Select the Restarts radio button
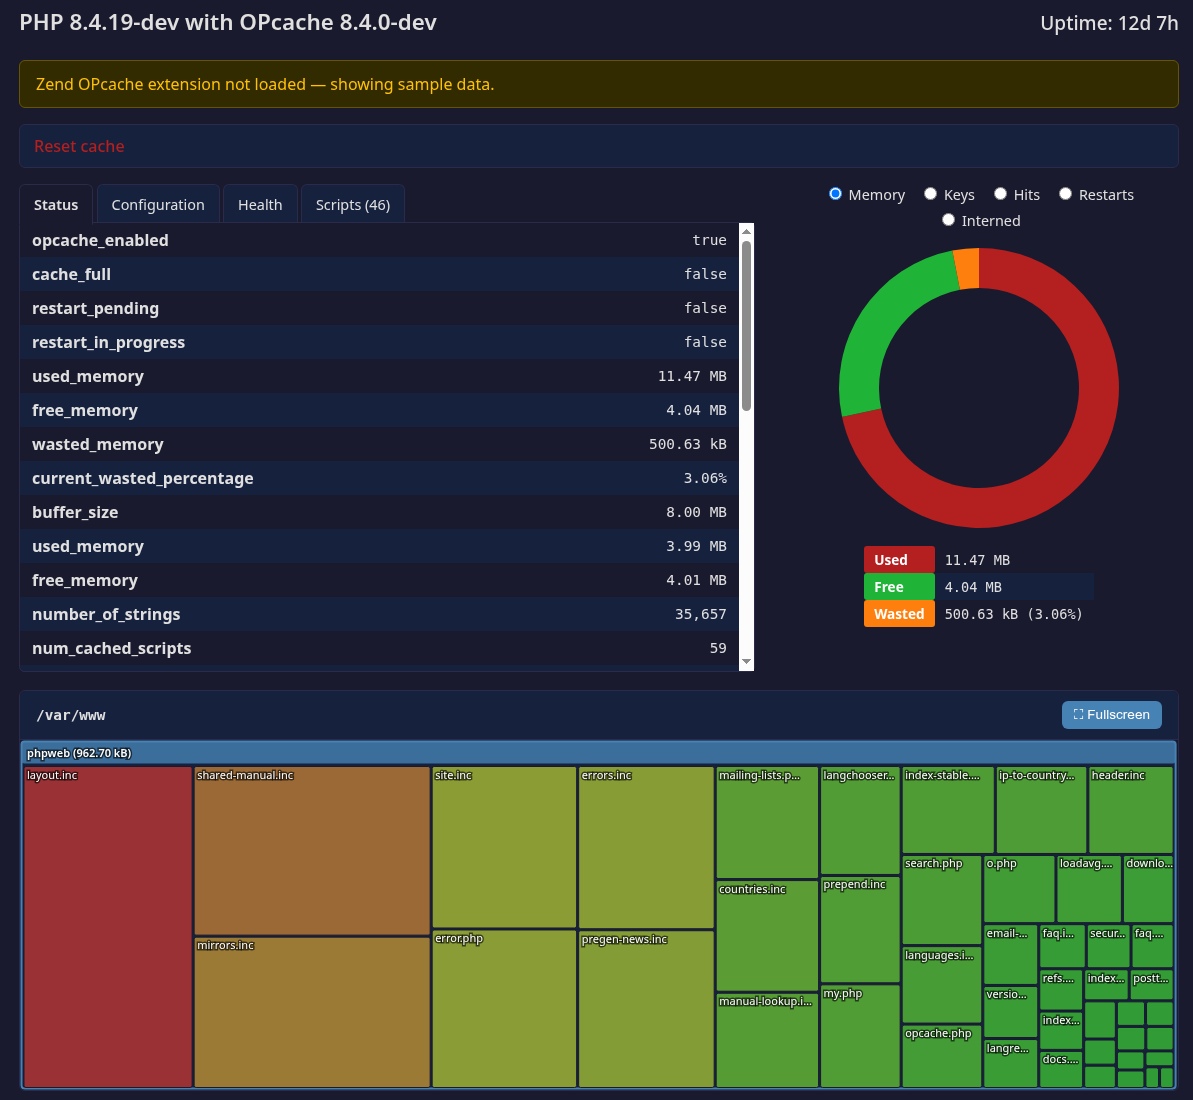This screenshot has height=1100, width=1193. pyautogui.click(x=1065, y=193)
